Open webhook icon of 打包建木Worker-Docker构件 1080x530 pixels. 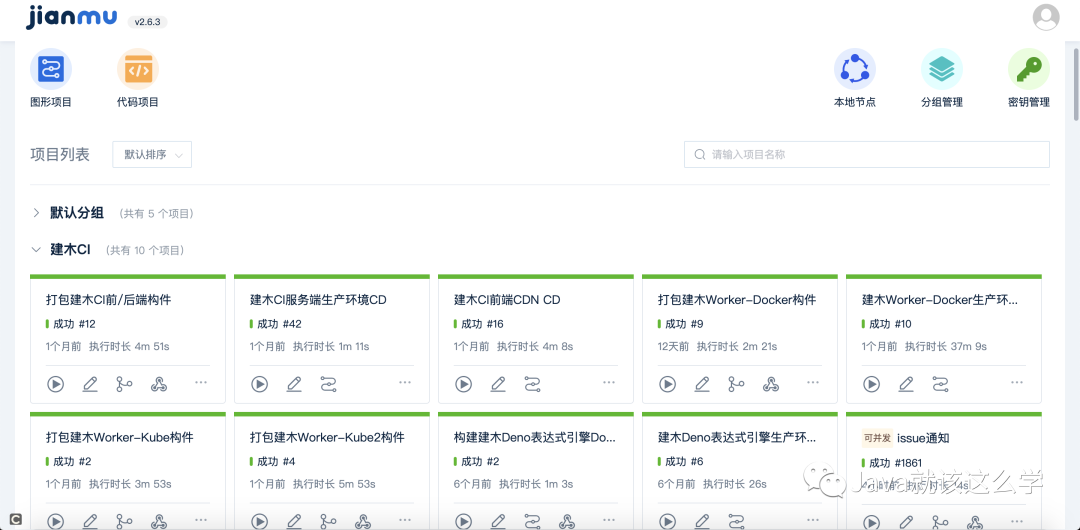(x=771, y=384)
